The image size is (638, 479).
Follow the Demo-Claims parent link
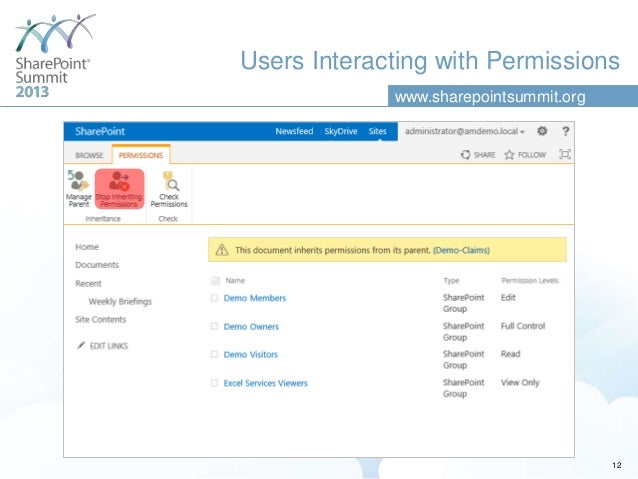coord(461,250)
